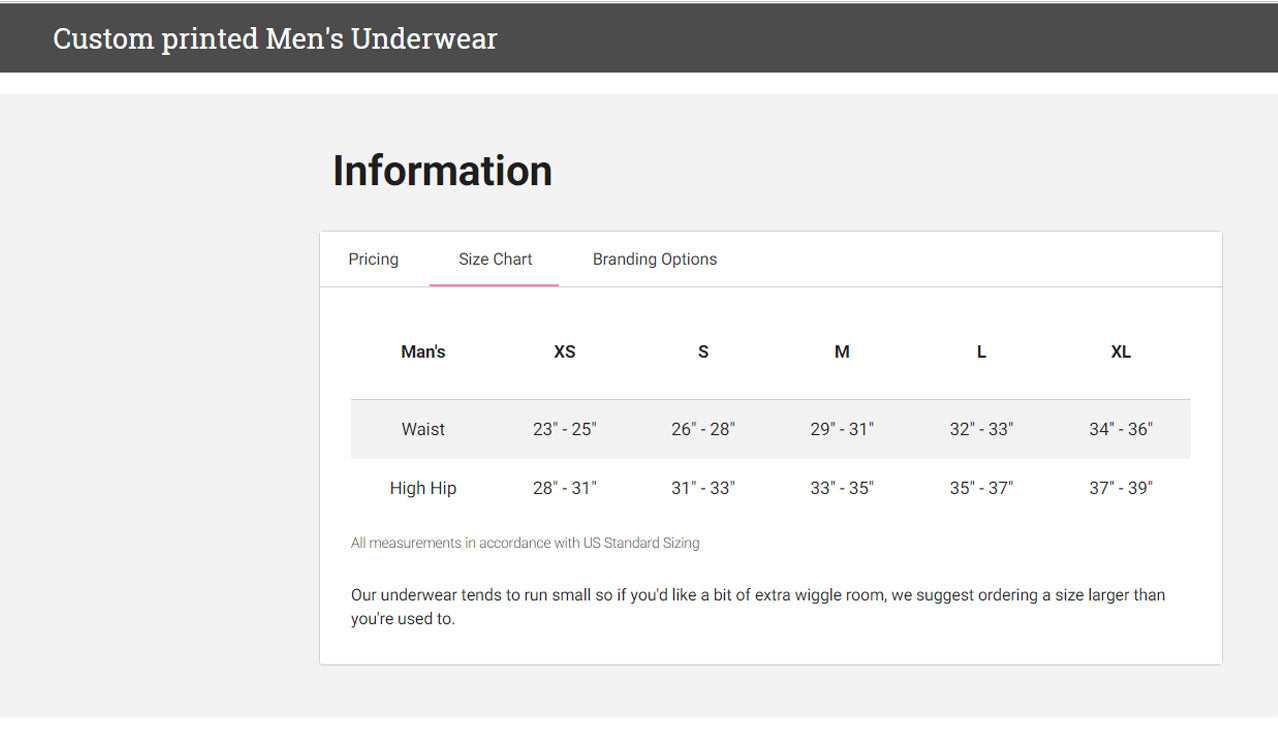Switch to the Pricing tab
Screen dimensions: 1278x750
372,259
